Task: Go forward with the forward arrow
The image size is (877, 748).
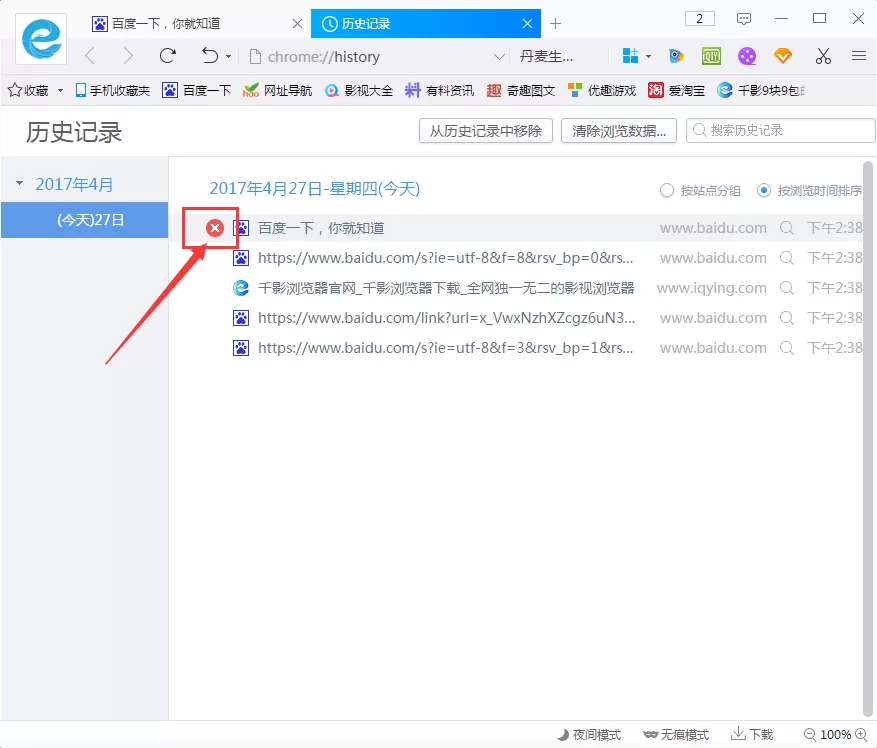Action: [x=128, y=56]
